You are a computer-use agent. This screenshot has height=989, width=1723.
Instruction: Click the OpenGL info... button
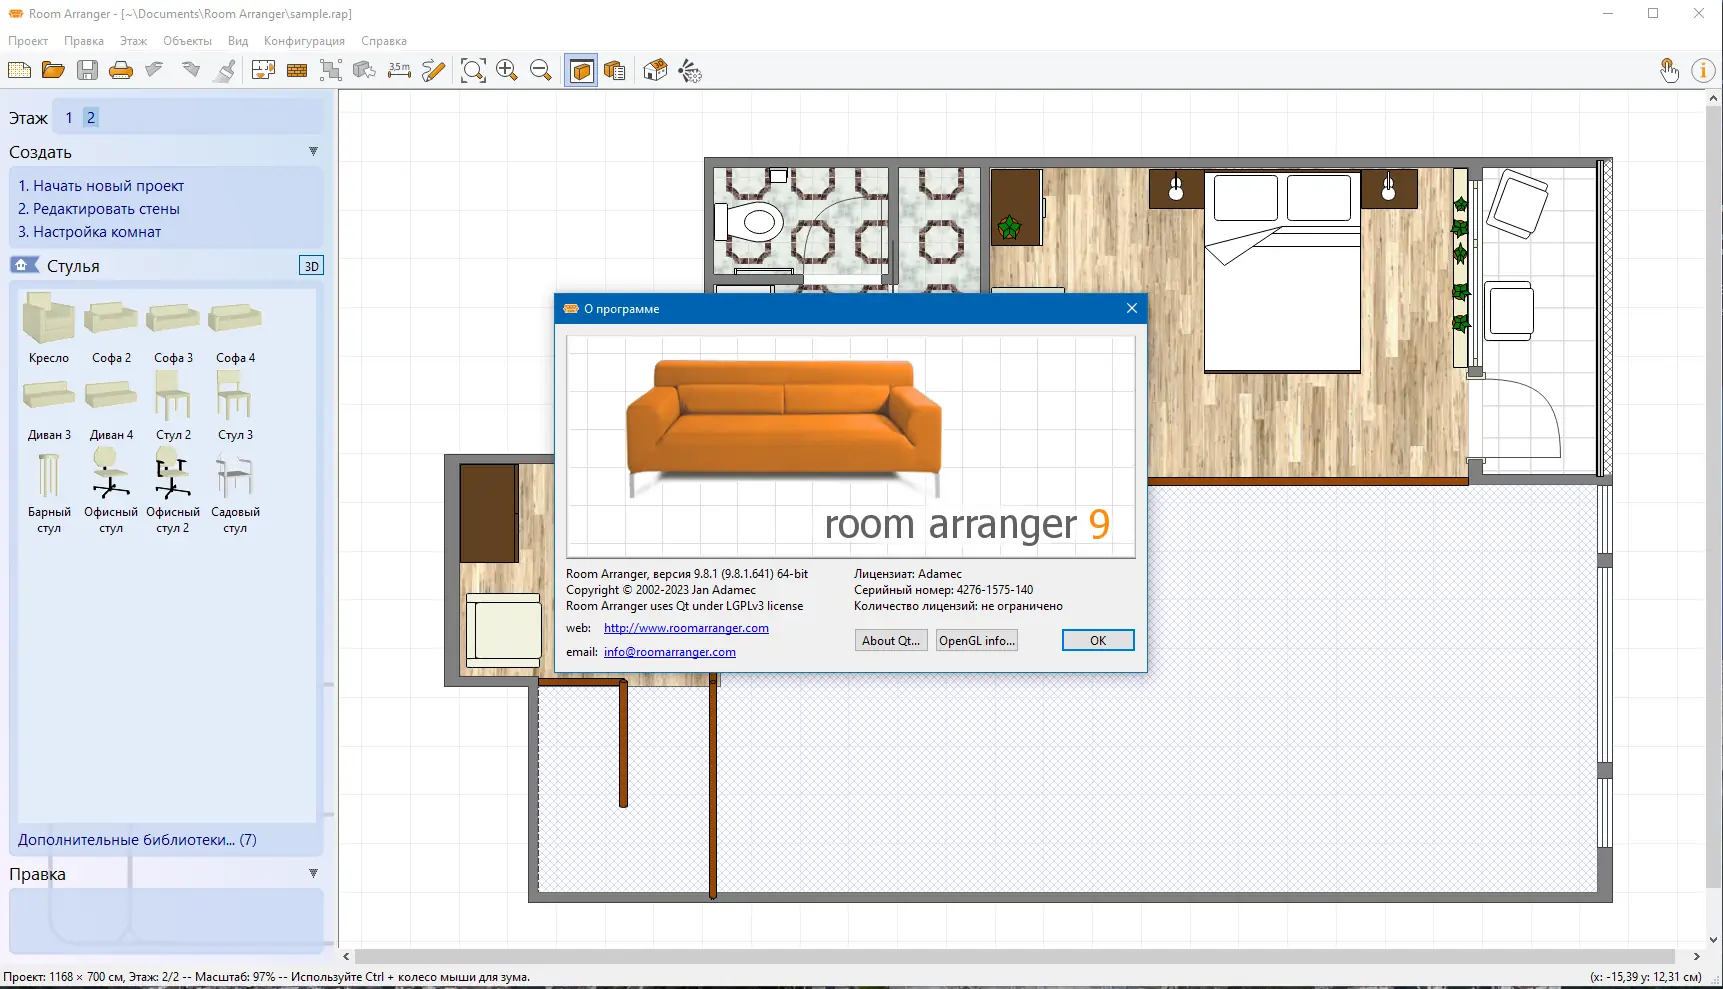(977, 640)
